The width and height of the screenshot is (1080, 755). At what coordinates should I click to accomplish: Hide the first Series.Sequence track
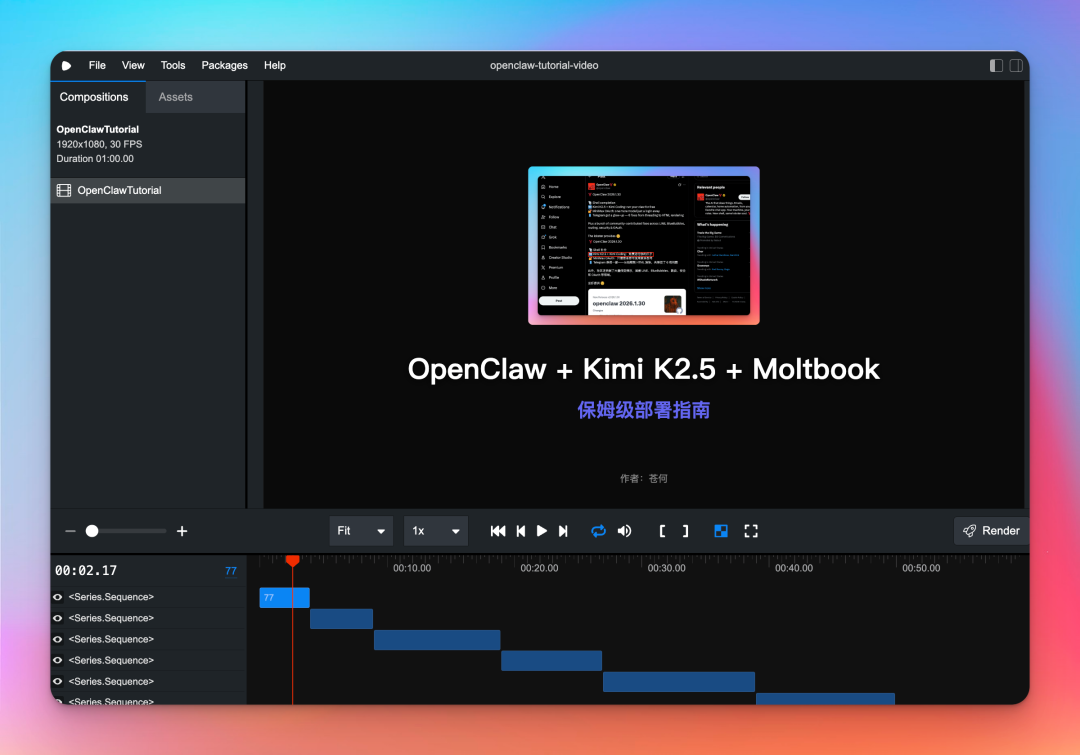58,597
